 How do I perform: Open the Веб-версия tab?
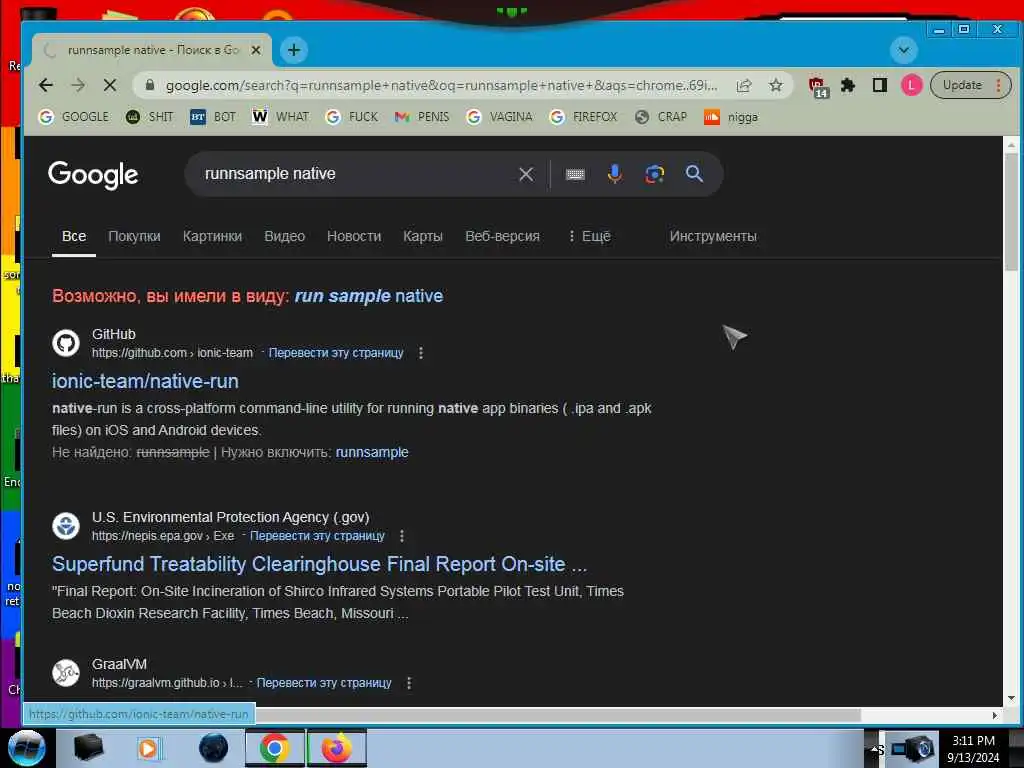point(502,236)
